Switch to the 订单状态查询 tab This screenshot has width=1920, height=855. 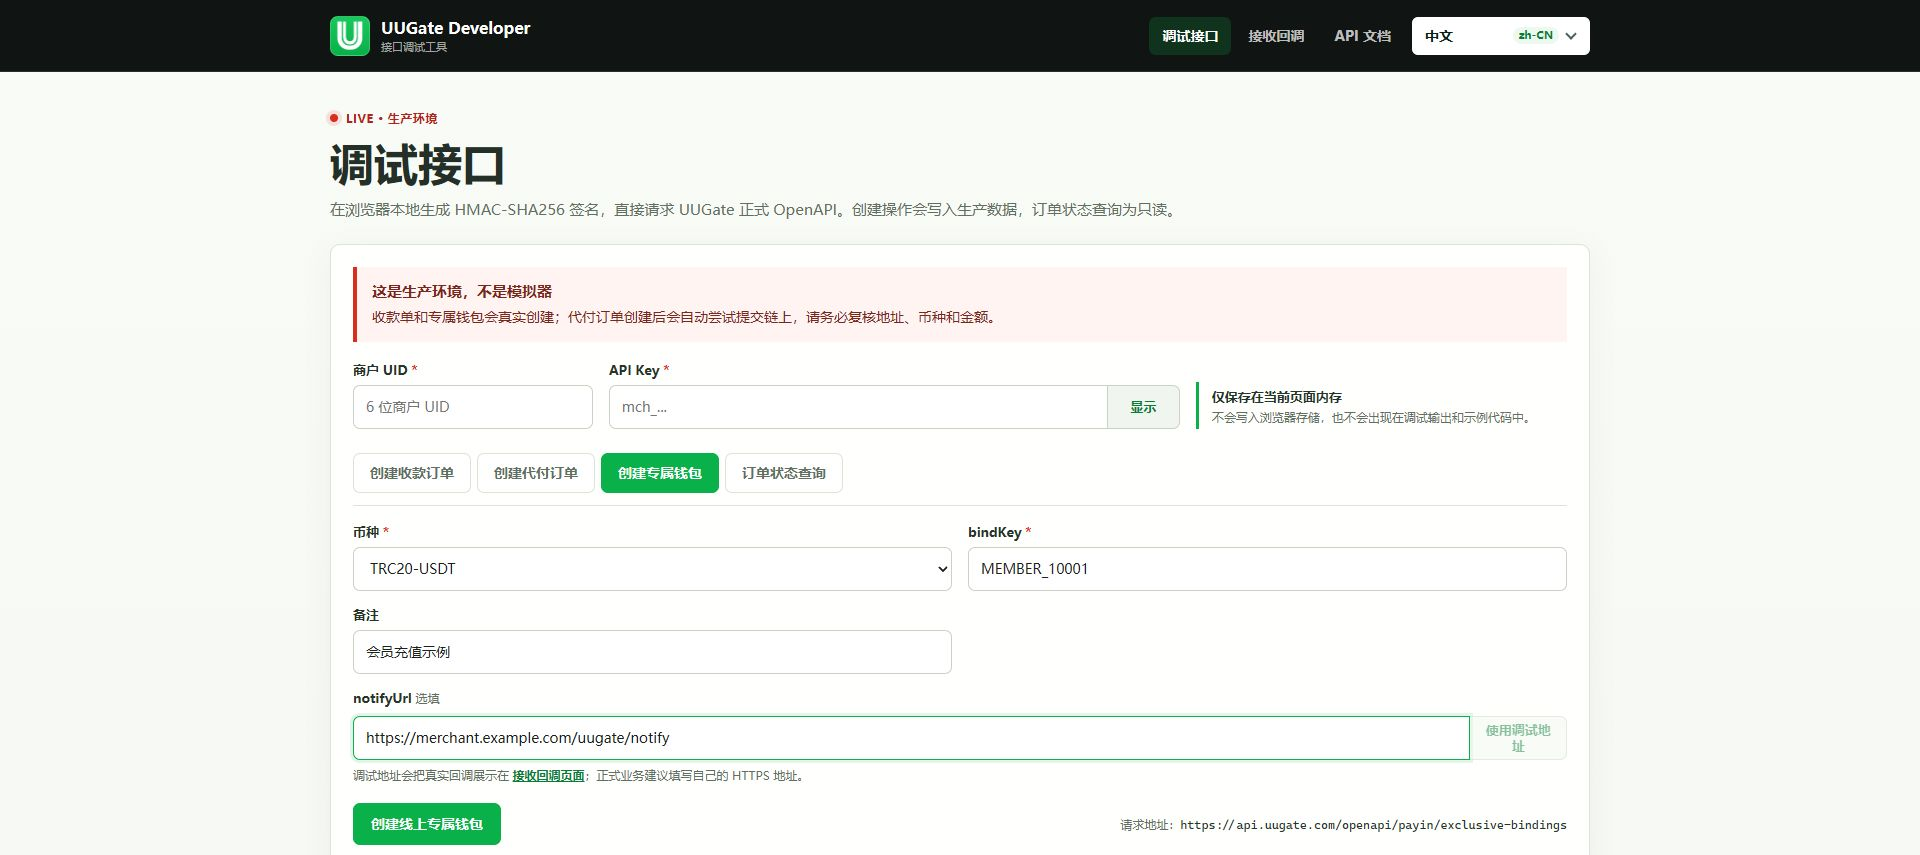pos(784,473)
